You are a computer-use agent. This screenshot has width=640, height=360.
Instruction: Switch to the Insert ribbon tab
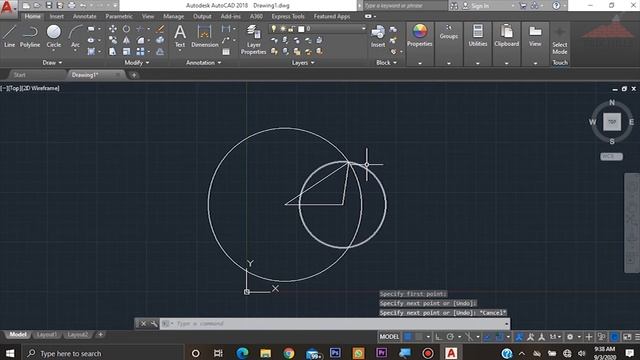point(57,16)
